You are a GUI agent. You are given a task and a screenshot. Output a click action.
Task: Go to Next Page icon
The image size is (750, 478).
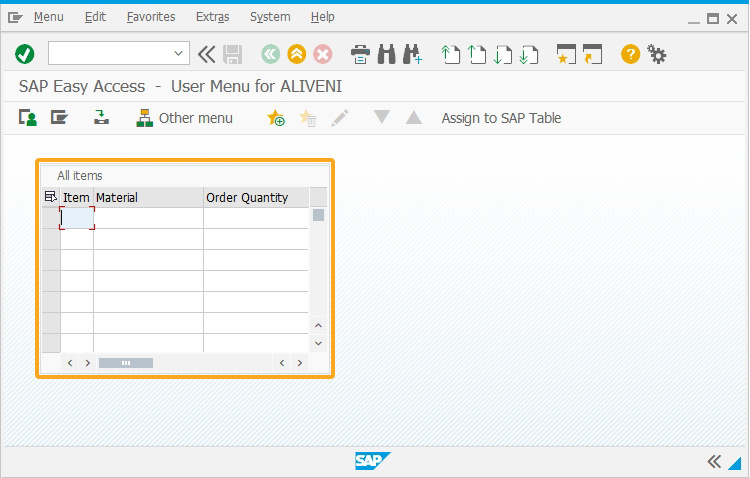click(503, 54)
